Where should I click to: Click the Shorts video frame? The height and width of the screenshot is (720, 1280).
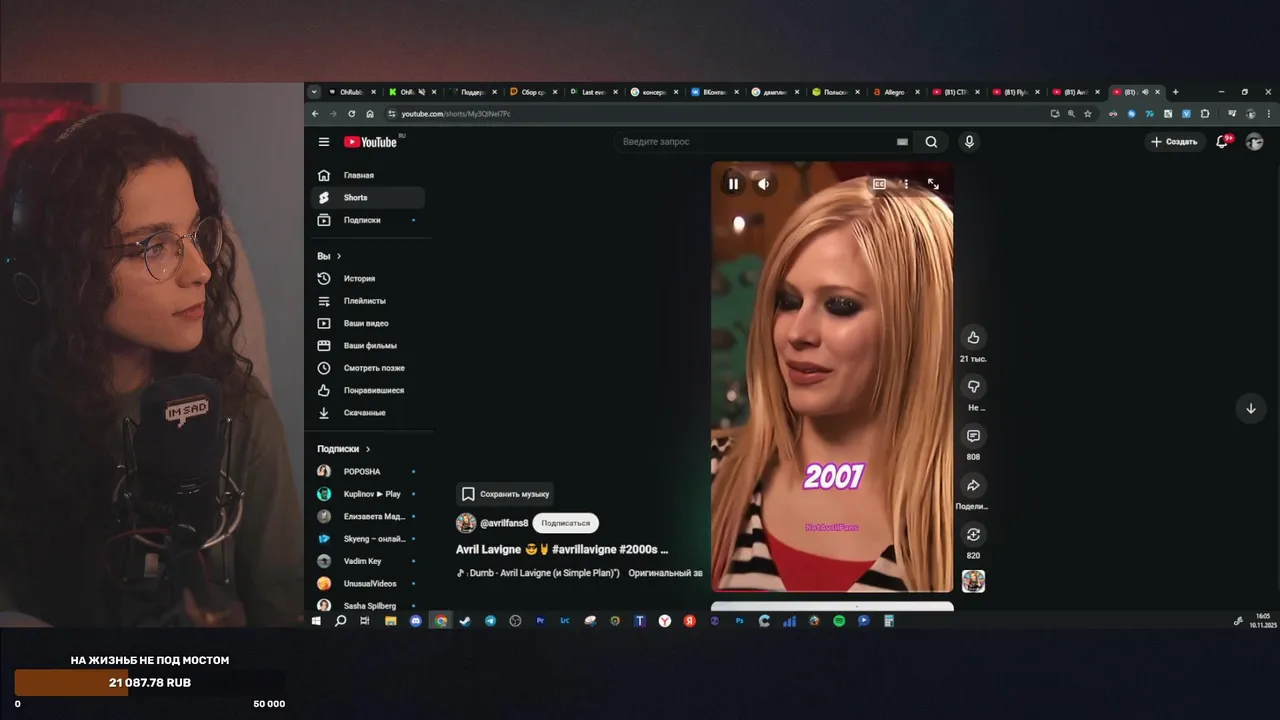832,377
